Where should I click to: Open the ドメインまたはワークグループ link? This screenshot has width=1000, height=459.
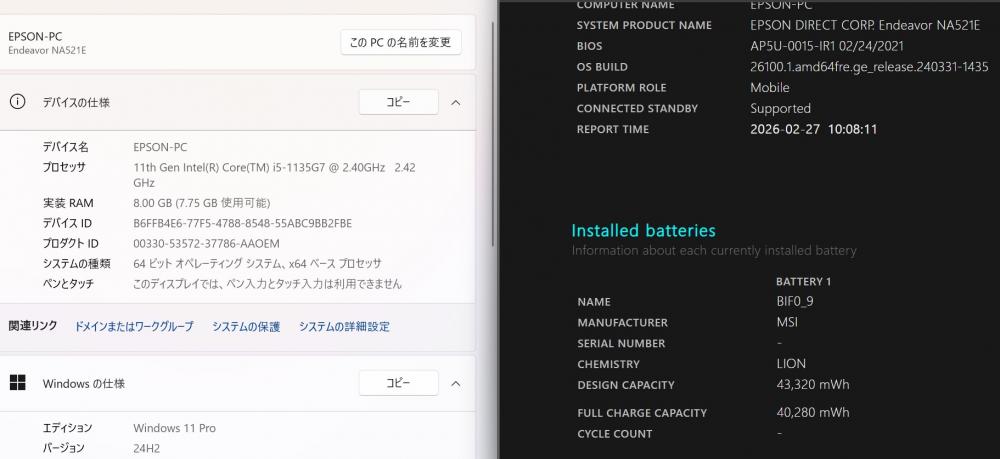134,326
